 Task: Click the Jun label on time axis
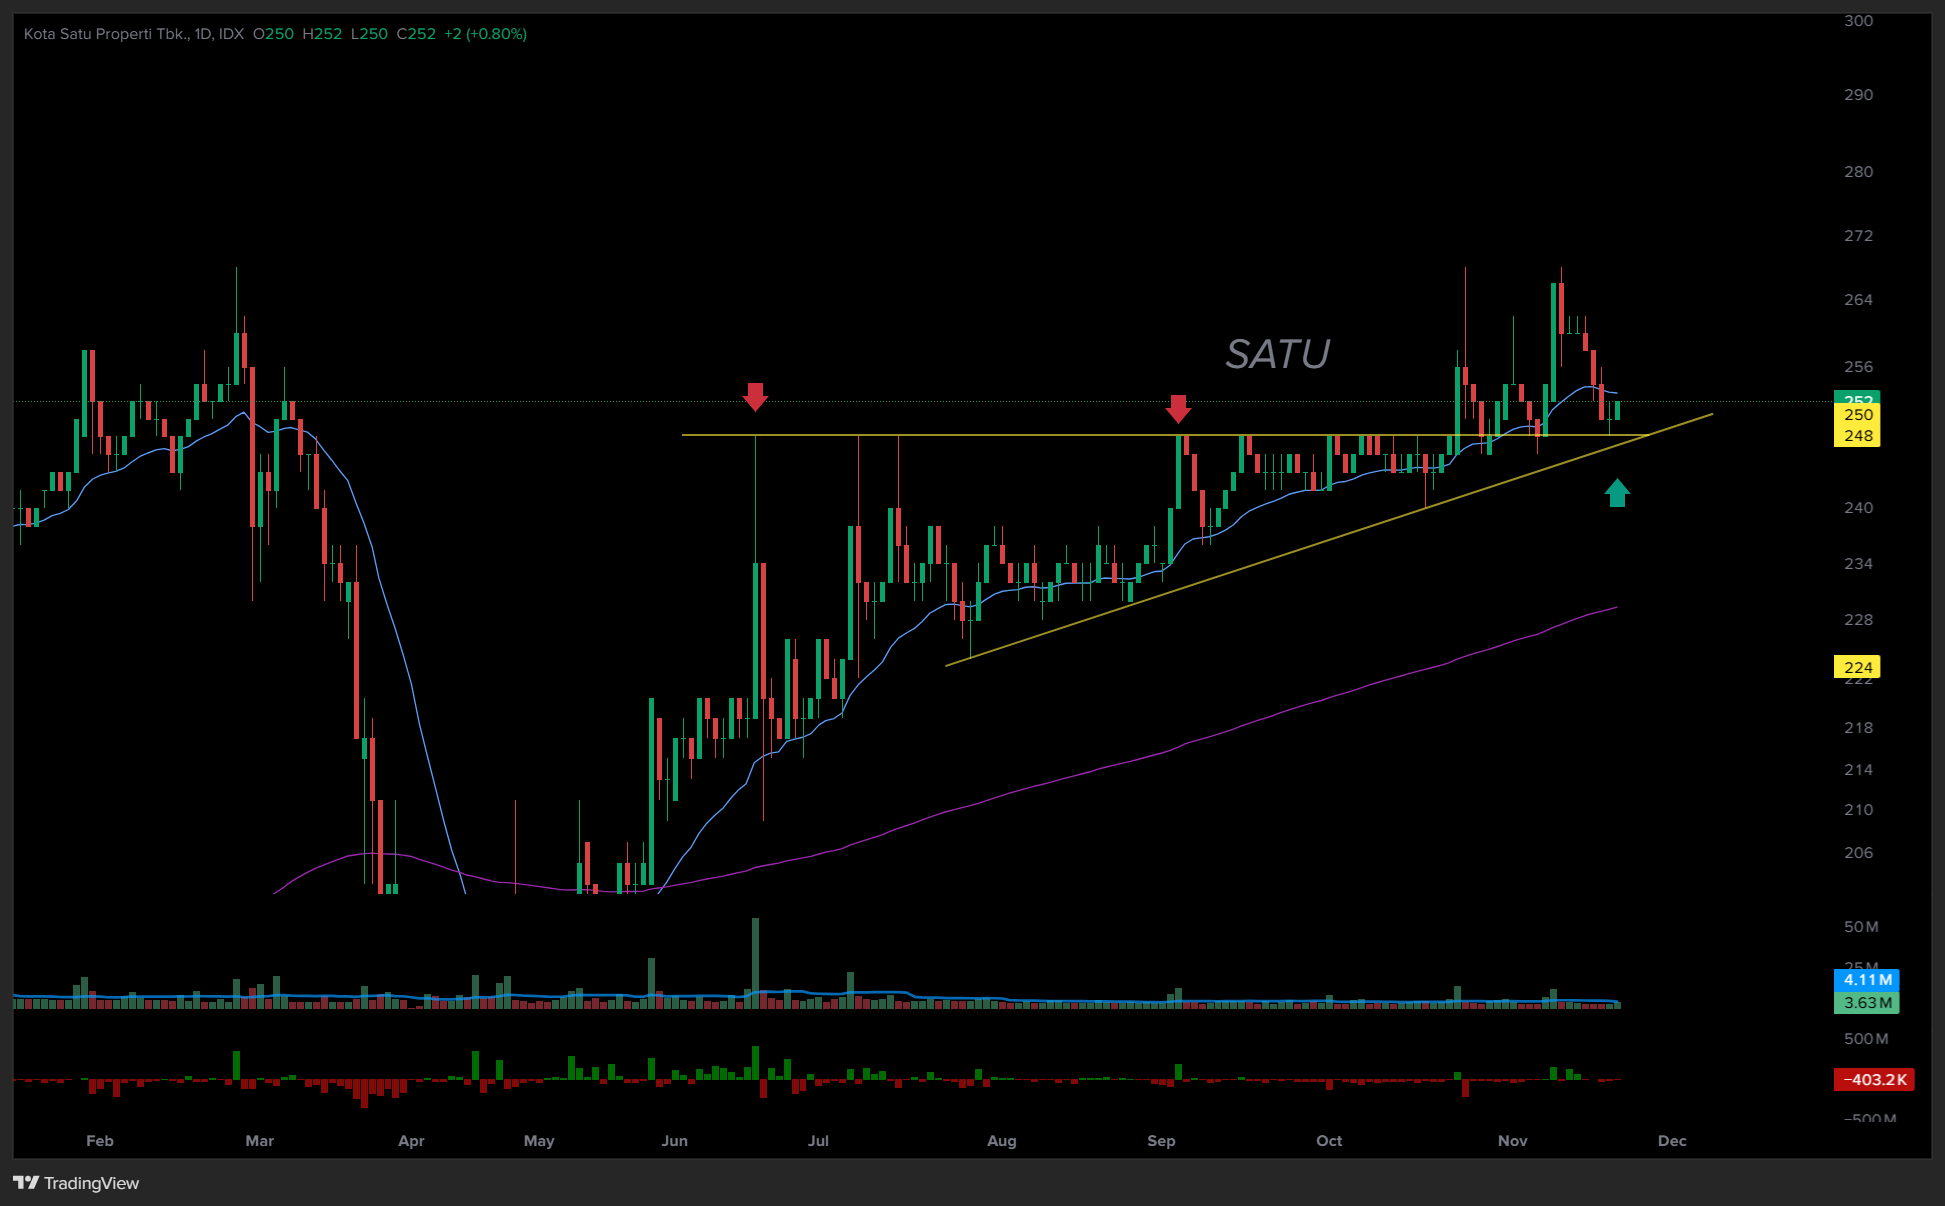[674, 1141]
